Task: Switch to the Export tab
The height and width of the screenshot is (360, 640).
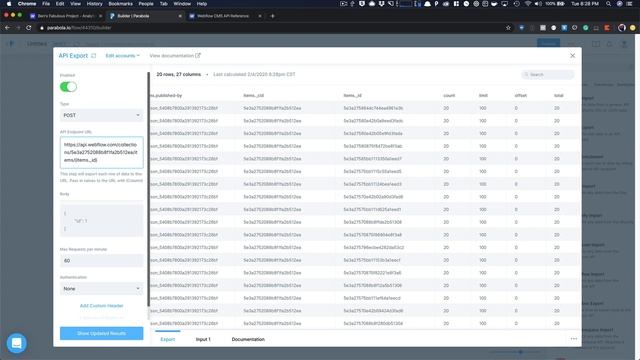Action: tap(167, 339)
